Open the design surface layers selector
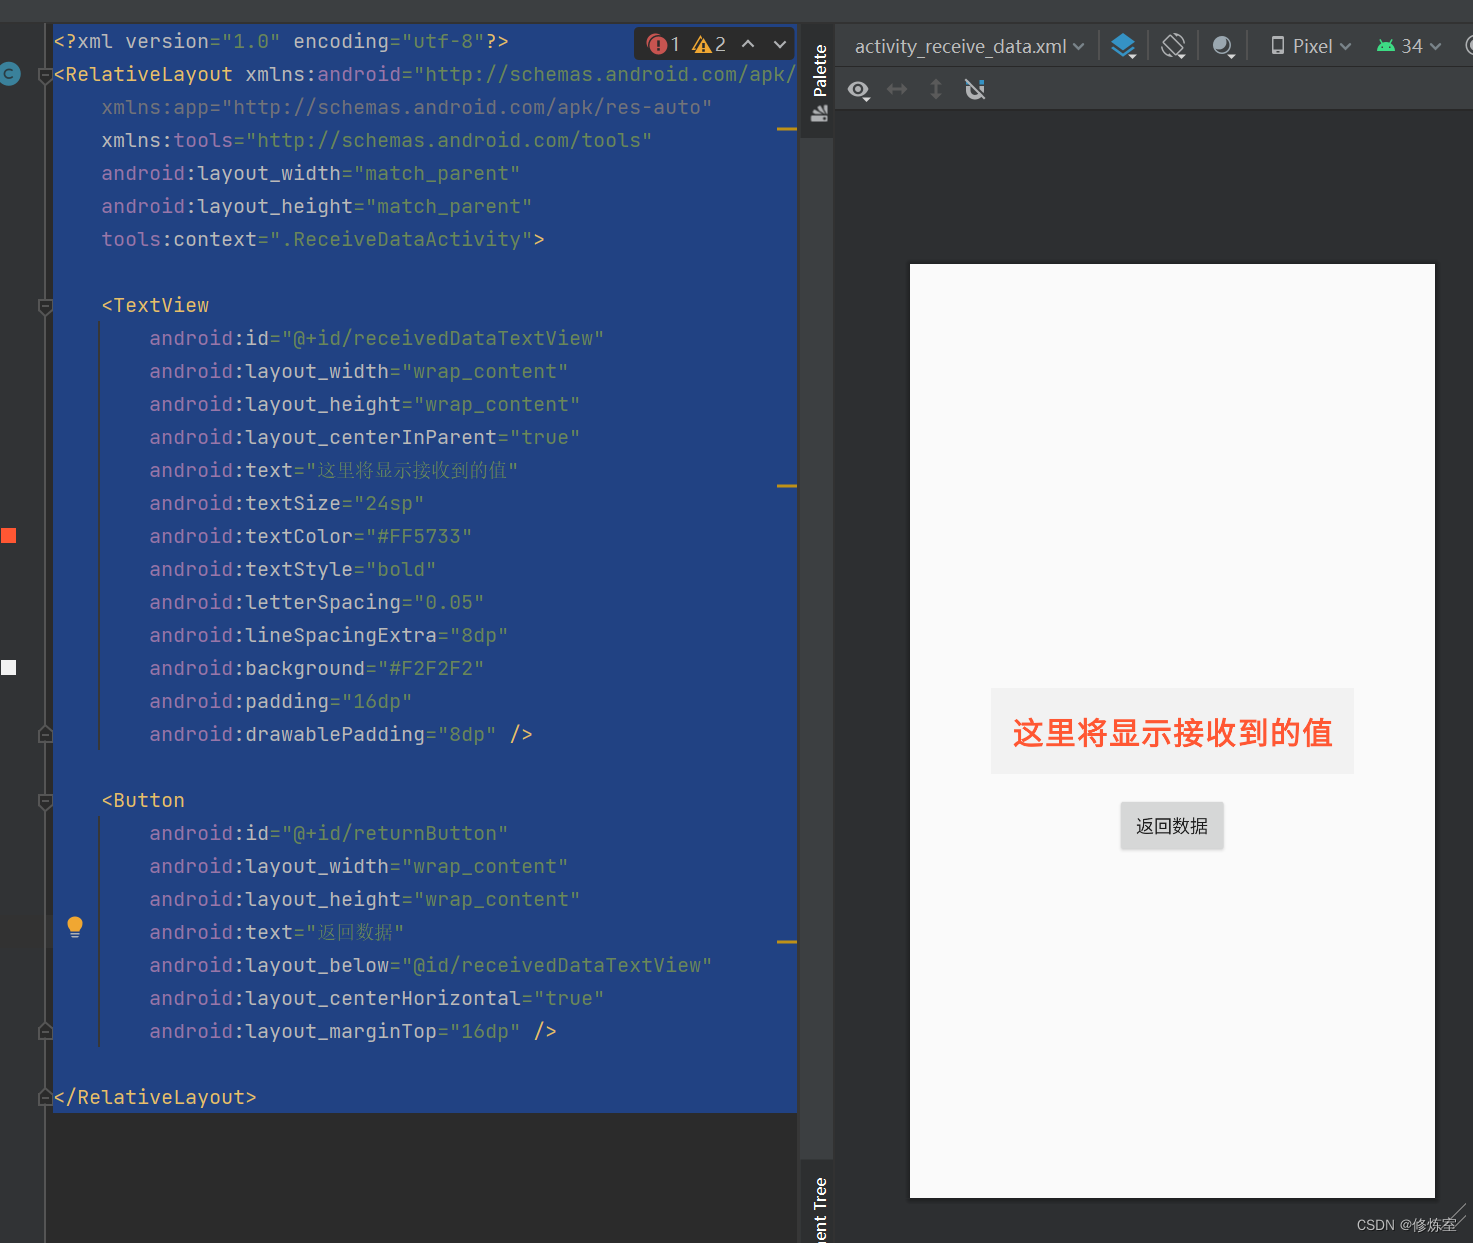This screenshot has height=1243, width=1473. click(1124, 46)
